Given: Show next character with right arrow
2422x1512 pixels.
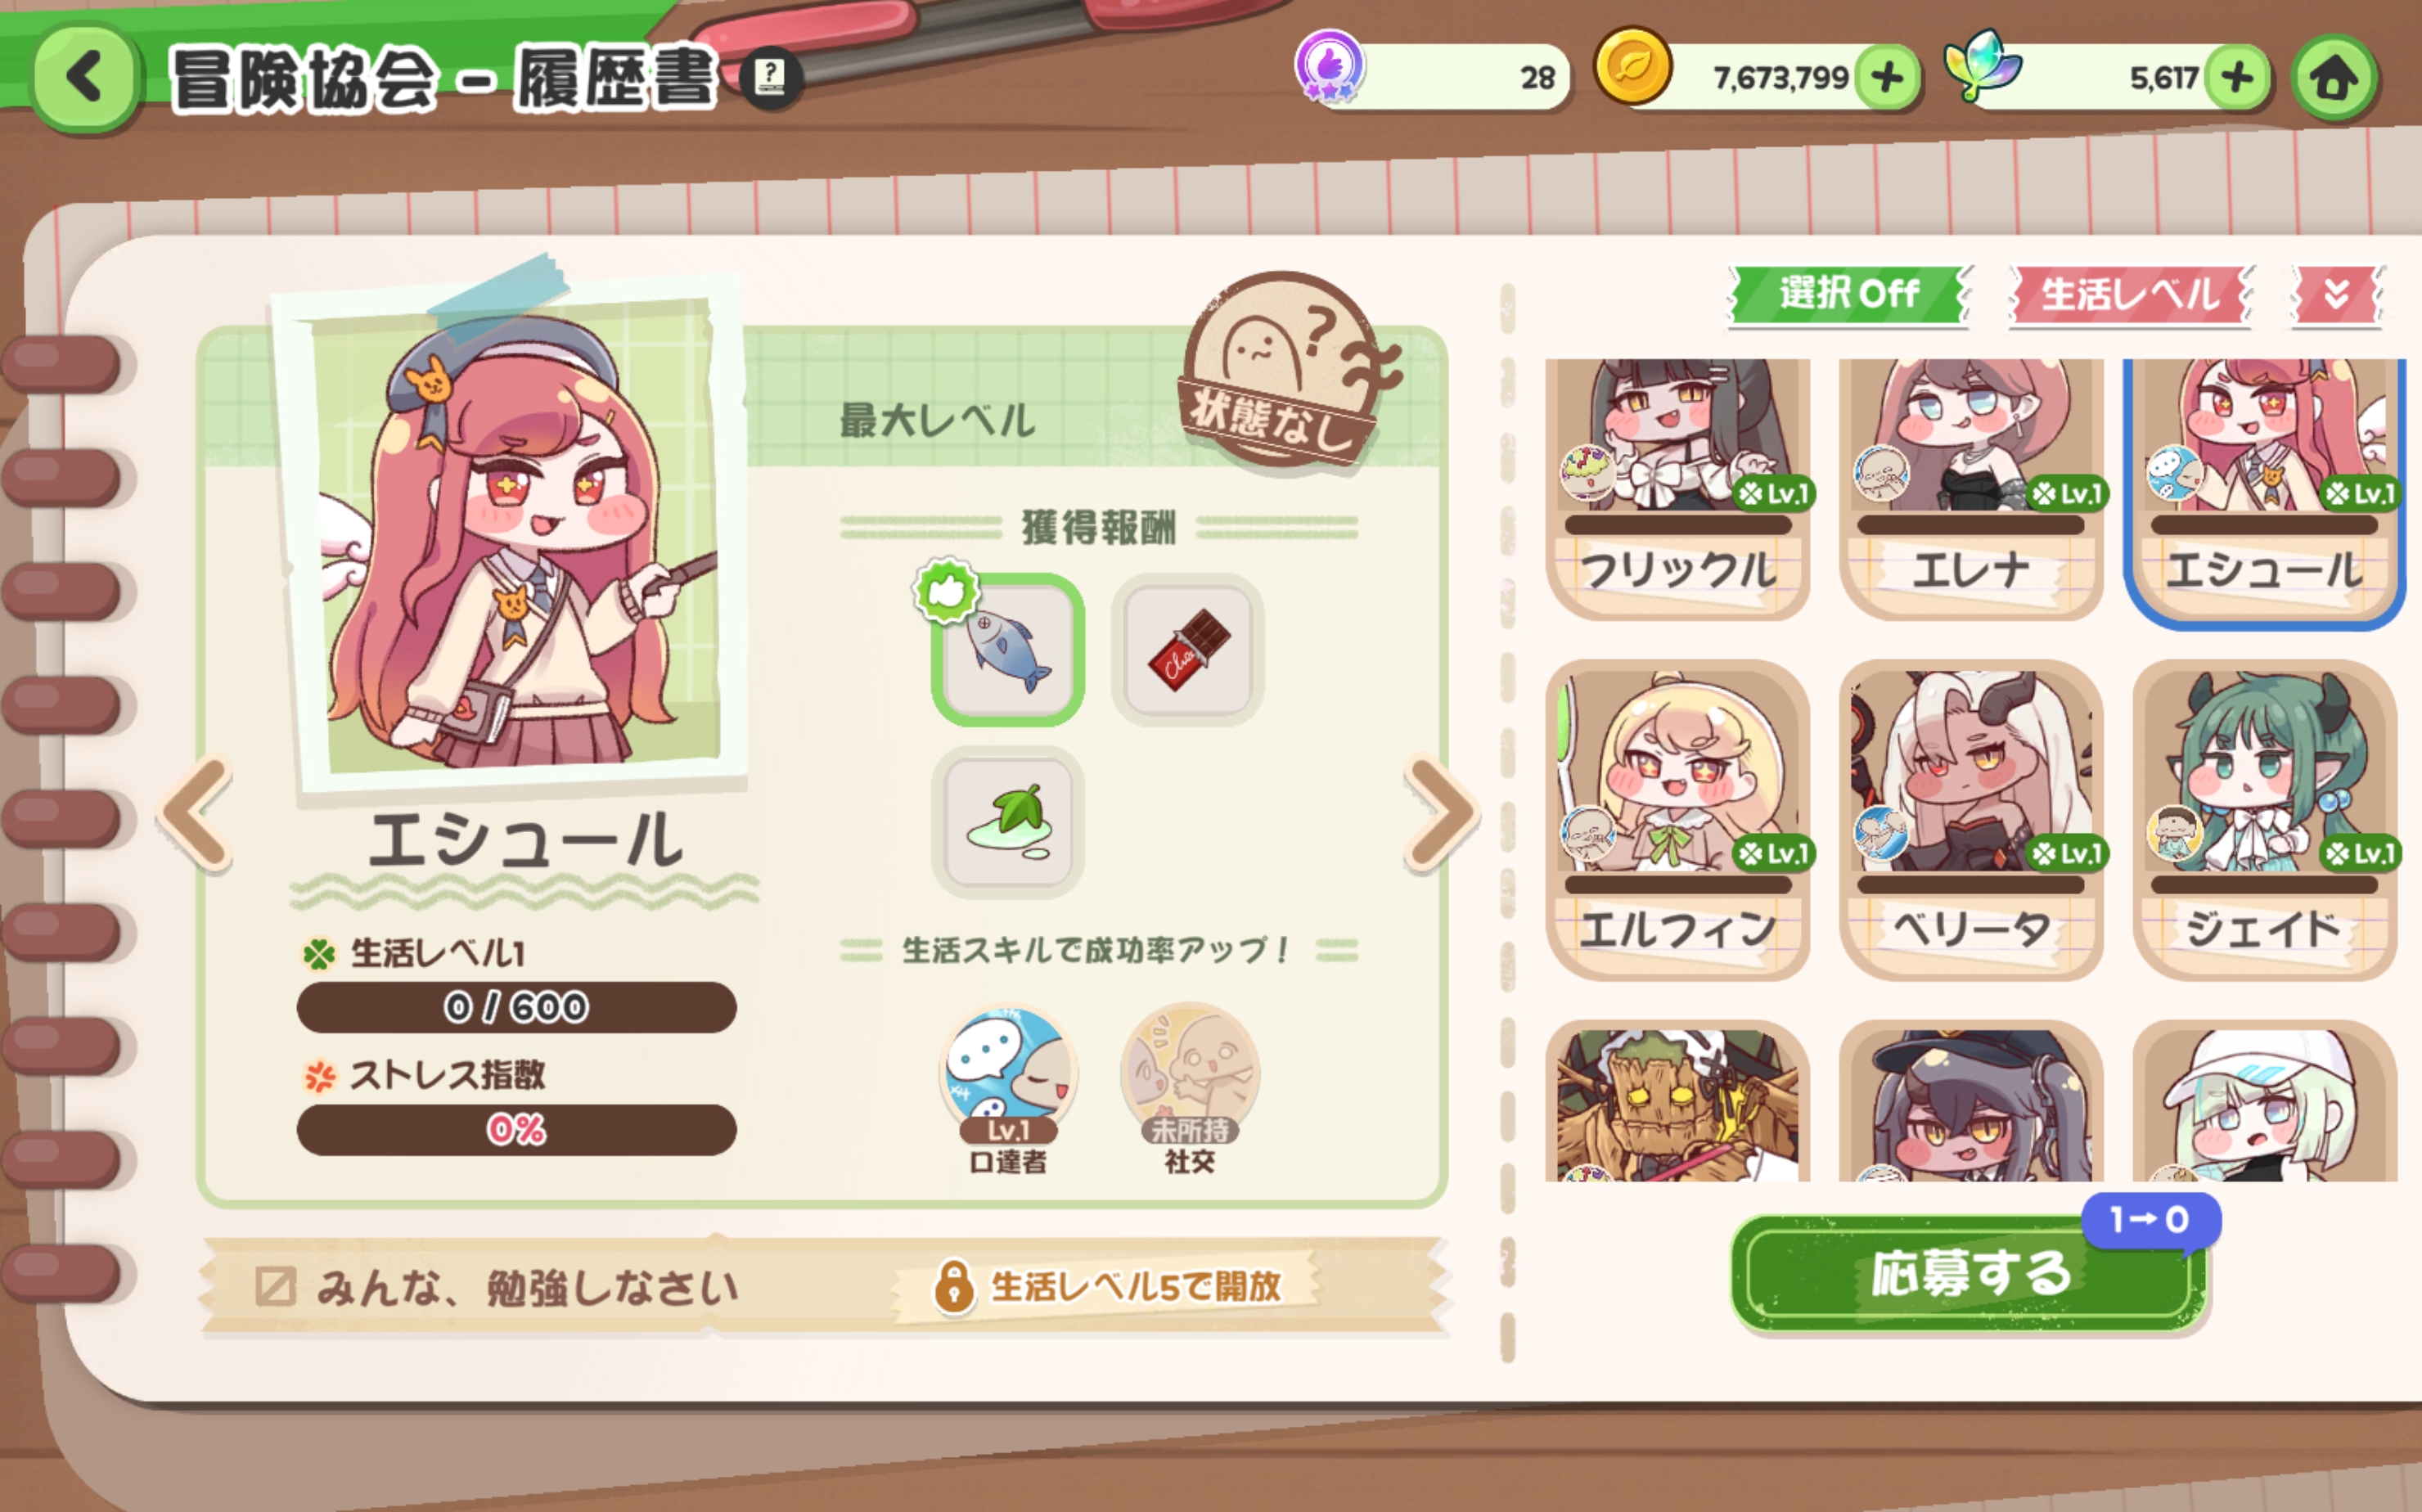Looking at the screenshot, I should pos(1442,812).
